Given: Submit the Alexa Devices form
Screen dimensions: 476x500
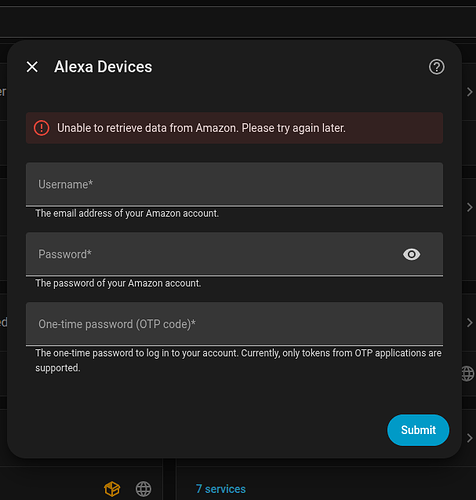Looking at the screenshot, I should pos(418,430).
